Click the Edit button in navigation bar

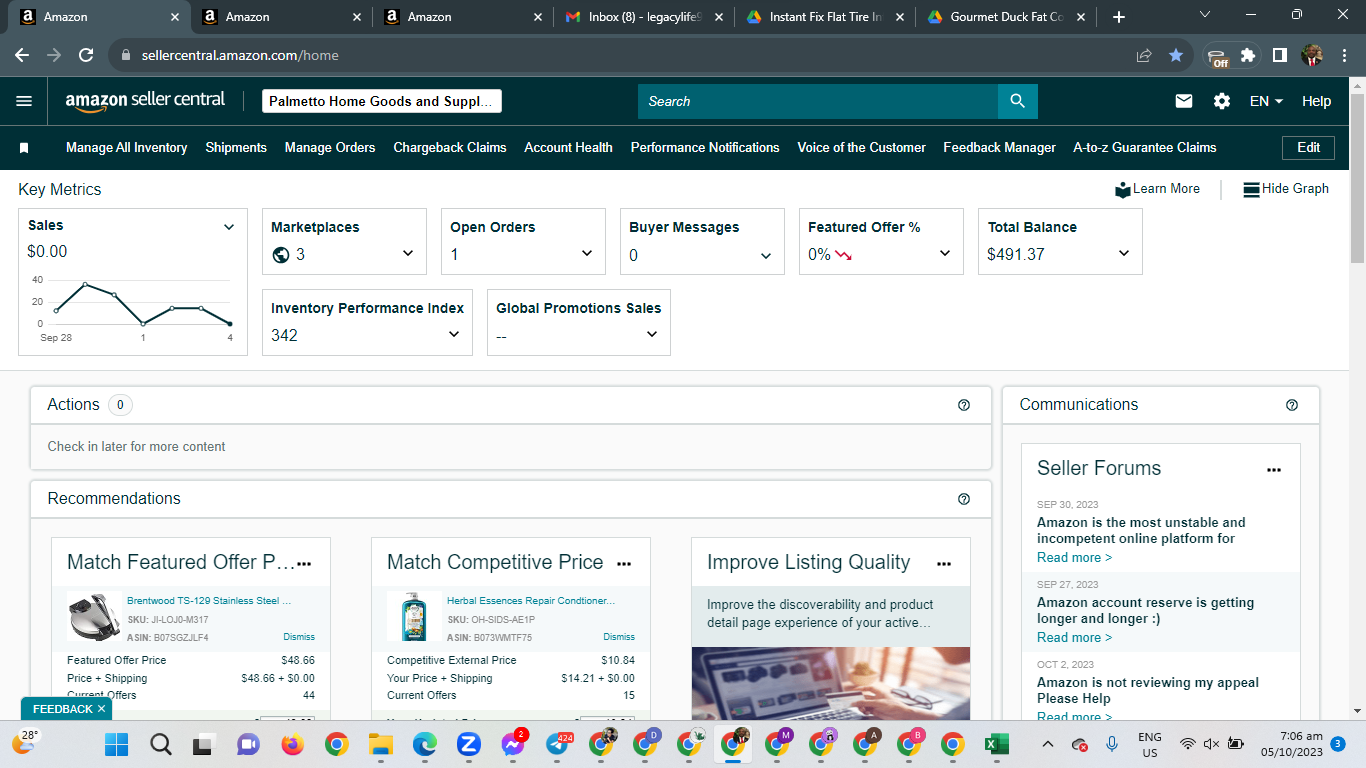pyautogui.click(x=1309, y=148)
